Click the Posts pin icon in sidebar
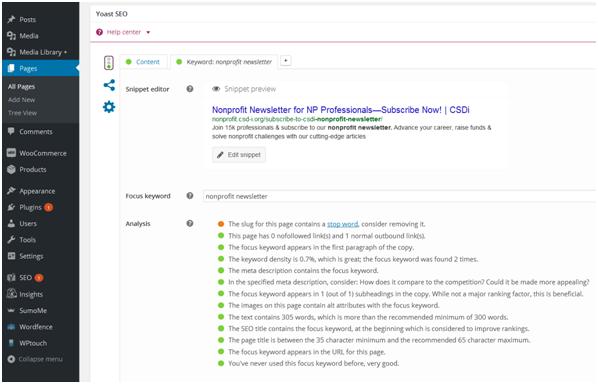This screenshot has width=598, height=384. pyautogui.click(x=11, y=19)
